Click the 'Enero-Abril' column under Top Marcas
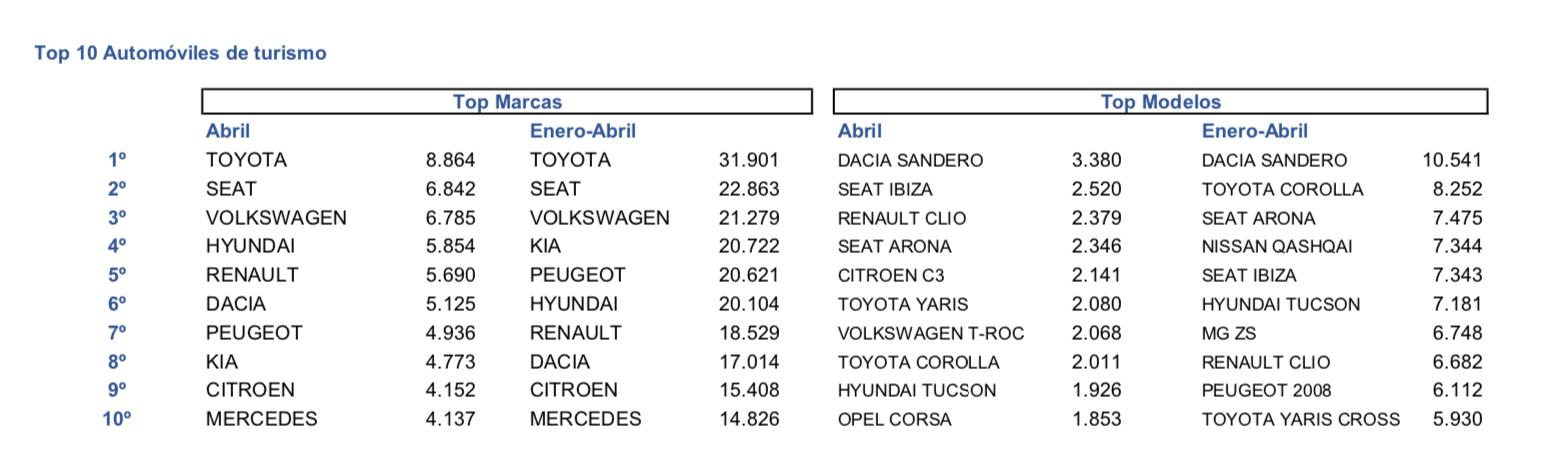The image size is (1558, 470). coord(583,131)
